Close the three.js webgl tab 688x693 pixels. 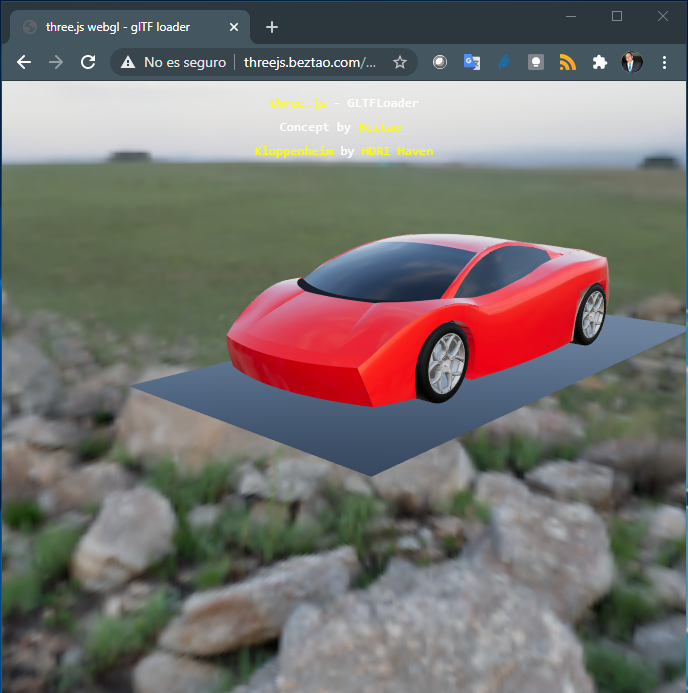(x=236, y=27)
